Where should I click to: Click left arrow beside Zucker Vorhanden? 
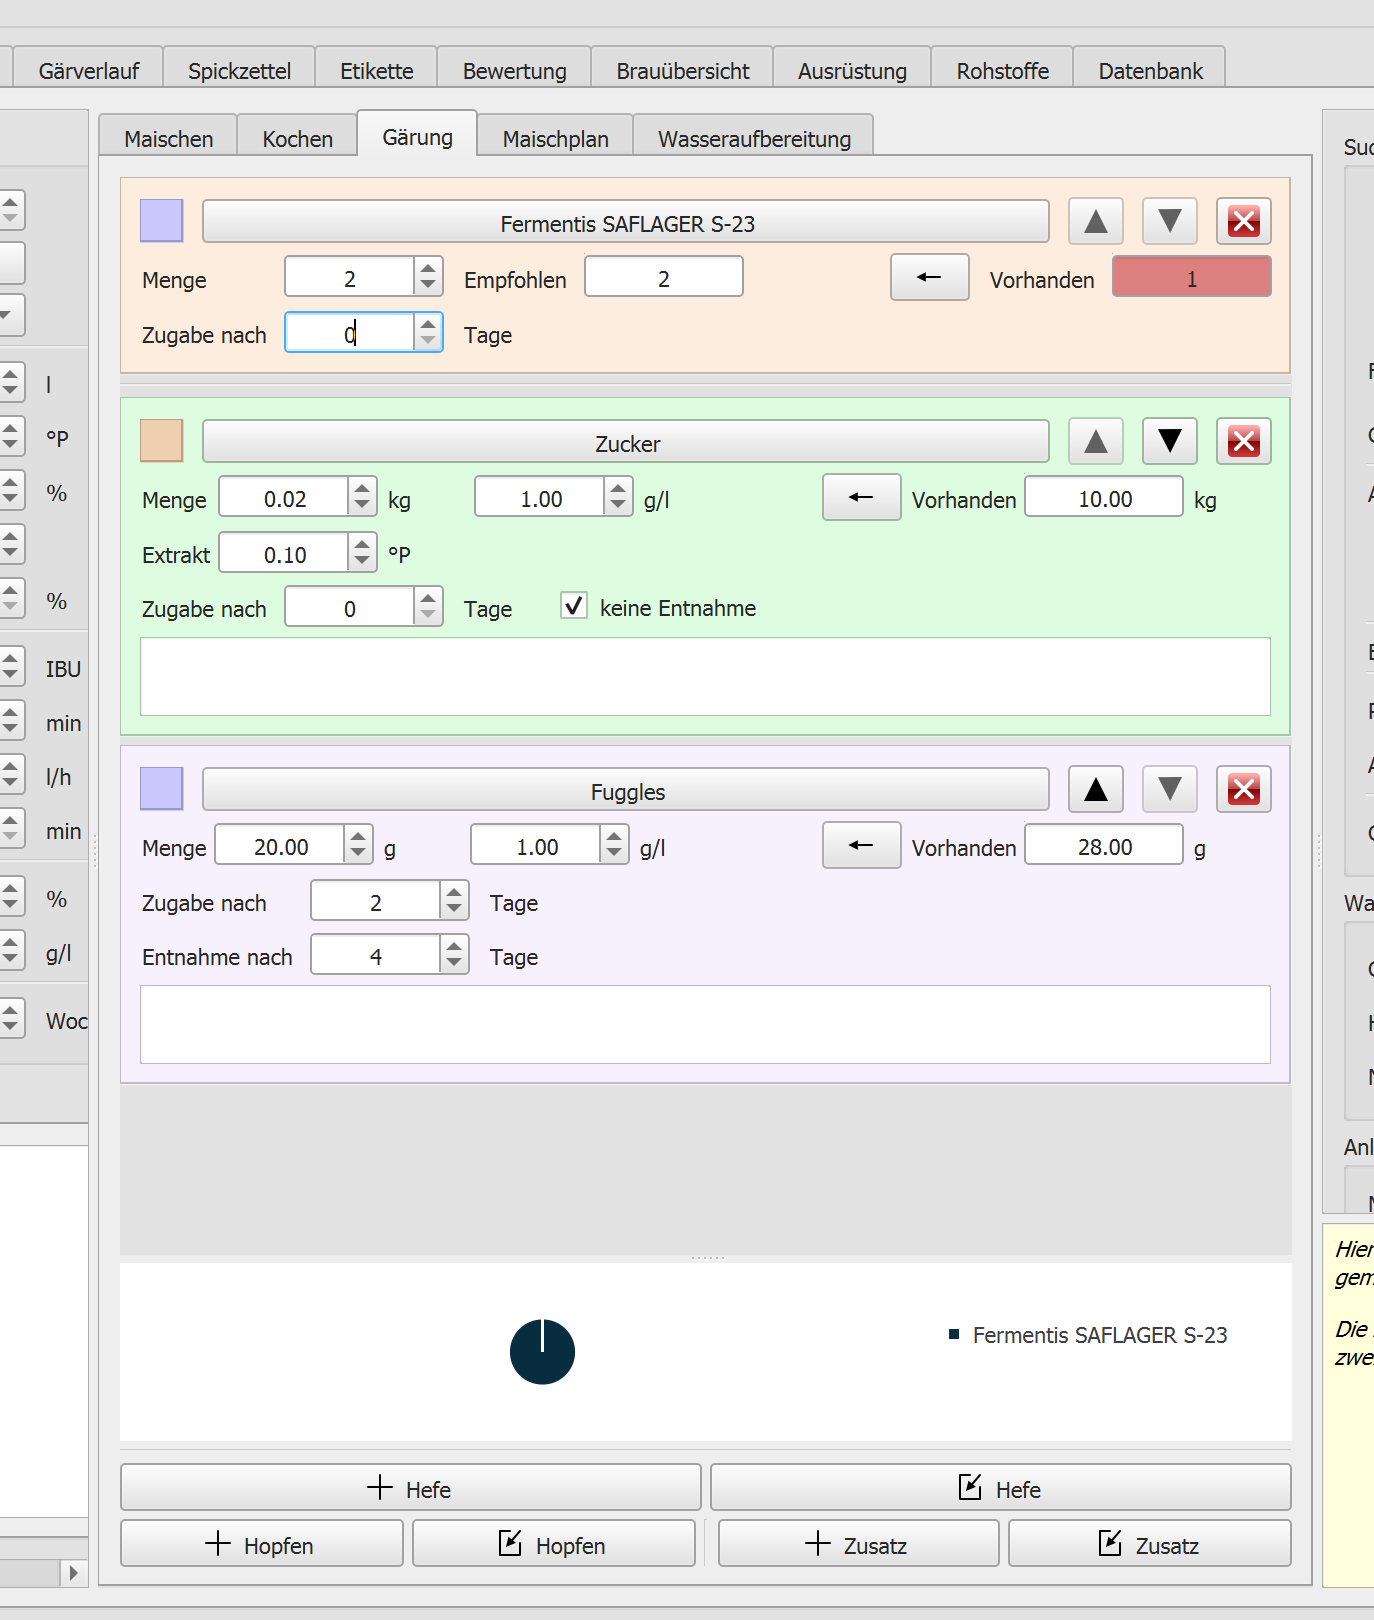(x=861, y=497)
